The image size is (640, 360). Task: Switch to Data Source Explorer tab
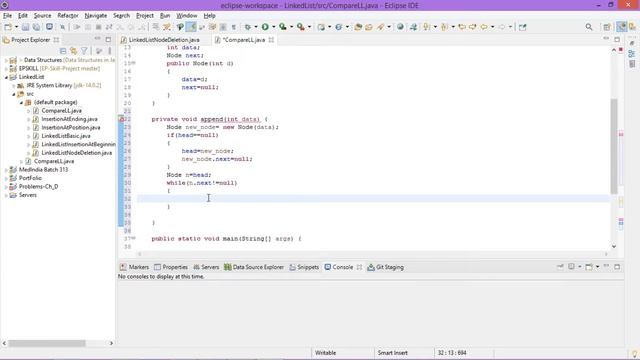click(254, 267)
